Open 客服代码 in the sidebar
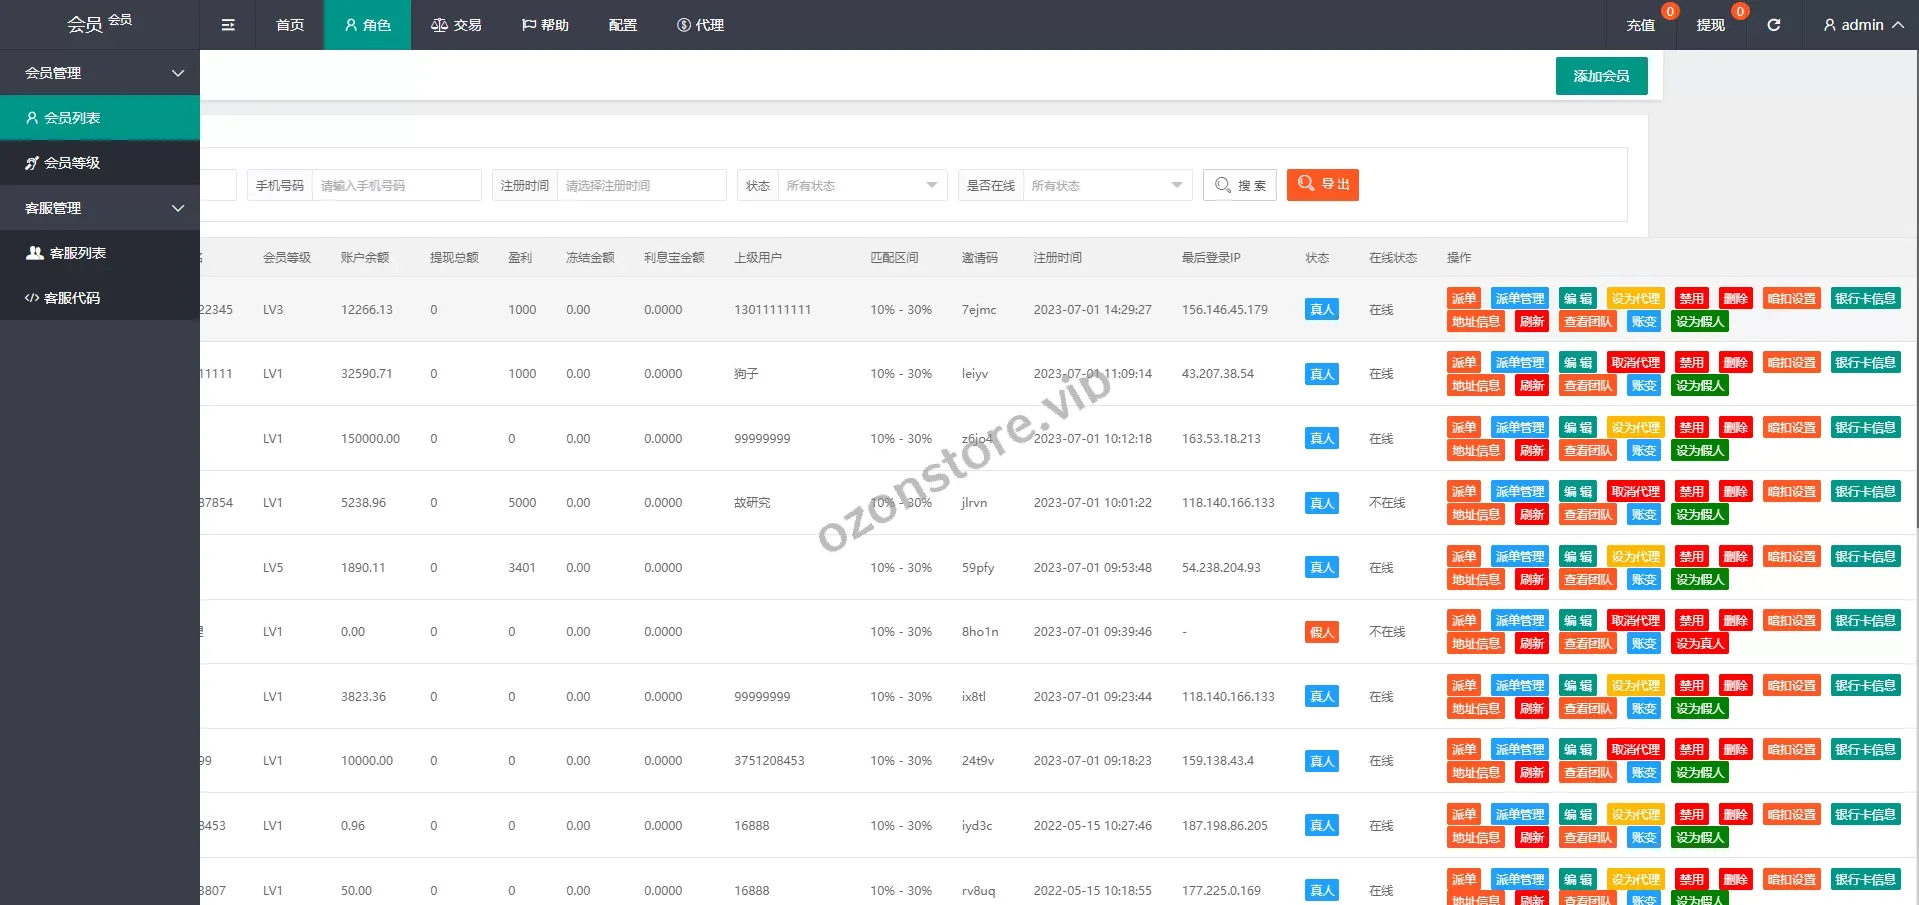The width and height of the screenshot is (1919, 905). tap(72, 298)
